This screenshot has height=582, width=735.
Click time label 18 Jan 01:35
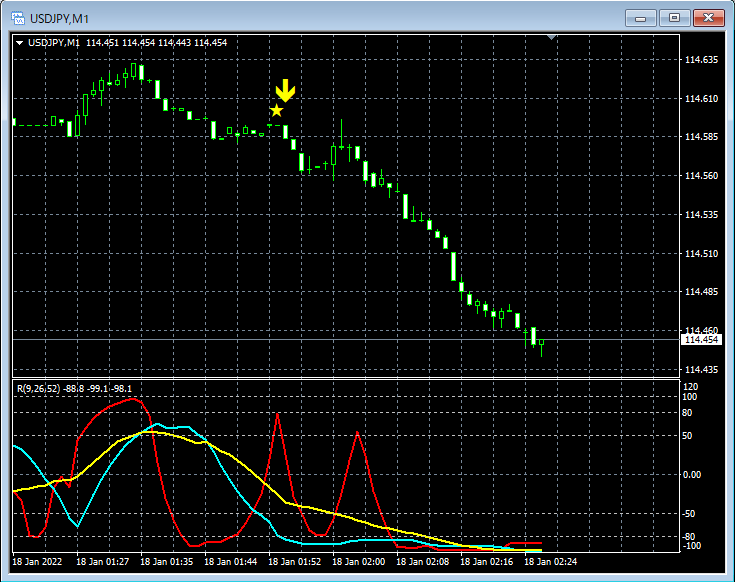(166, 561)
